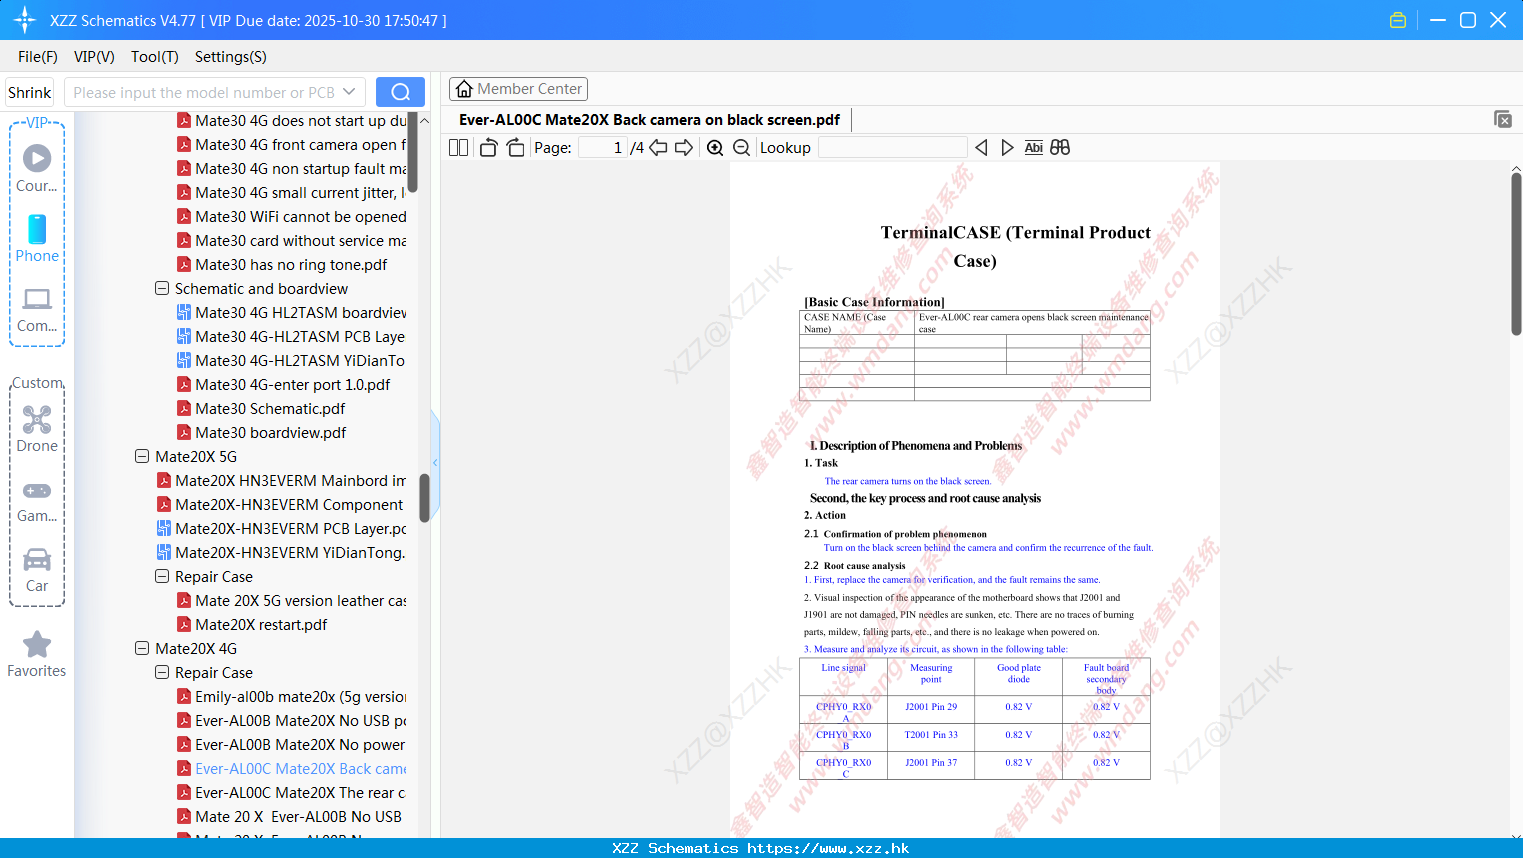Screen dimensions: 1523x858
Task: Collapse the side panel handle
Action: 435,462
